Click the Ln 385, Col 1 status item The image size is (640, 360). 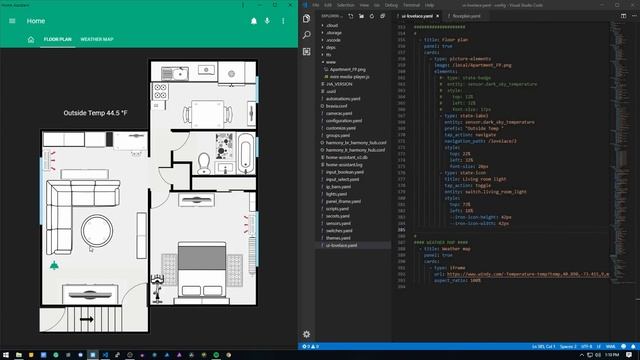point(543,347)
